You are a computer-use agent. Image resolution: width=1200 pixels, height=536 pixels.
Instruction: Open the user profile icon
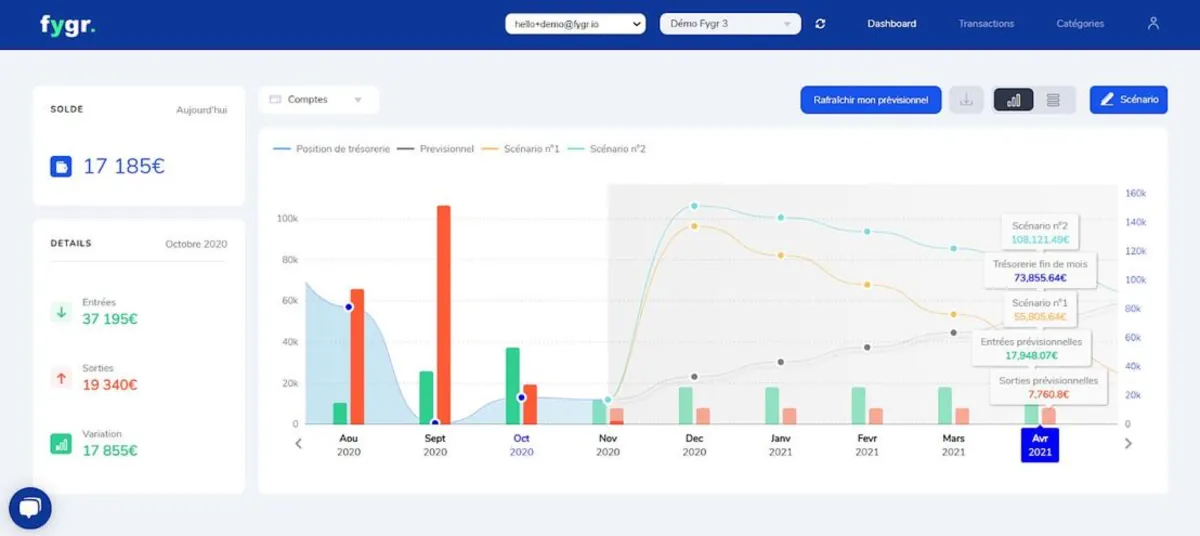(x=1153, y=23)
